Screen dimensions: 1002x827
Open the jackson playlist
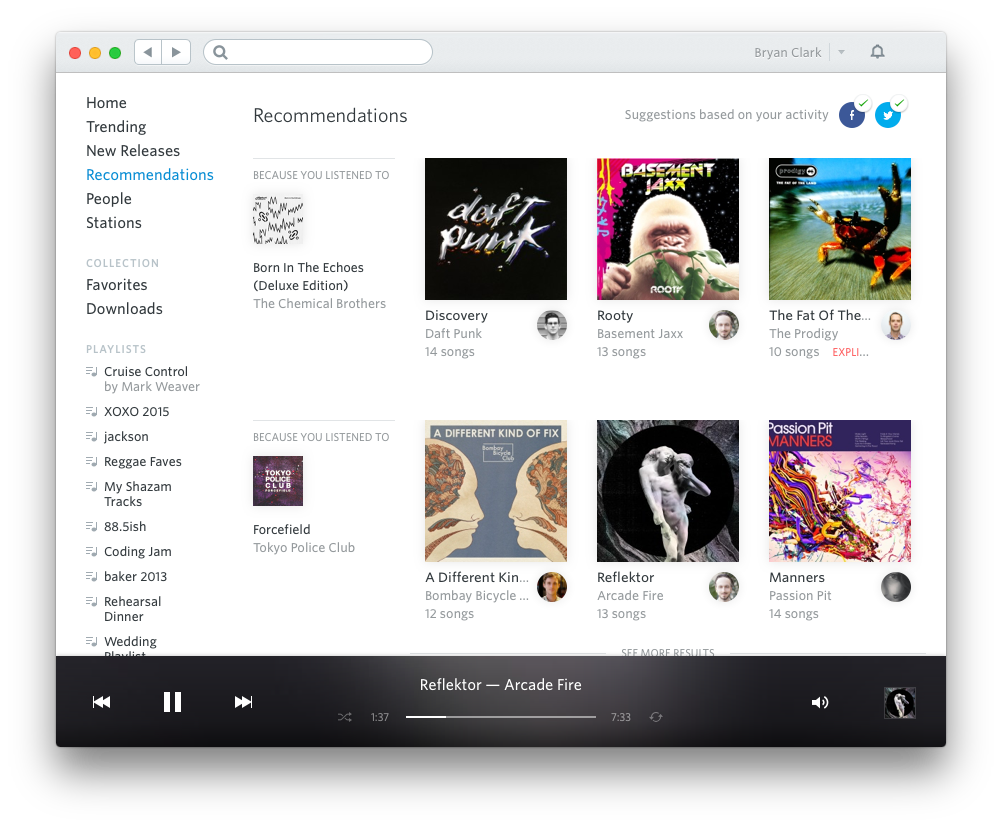coord(126,437)
